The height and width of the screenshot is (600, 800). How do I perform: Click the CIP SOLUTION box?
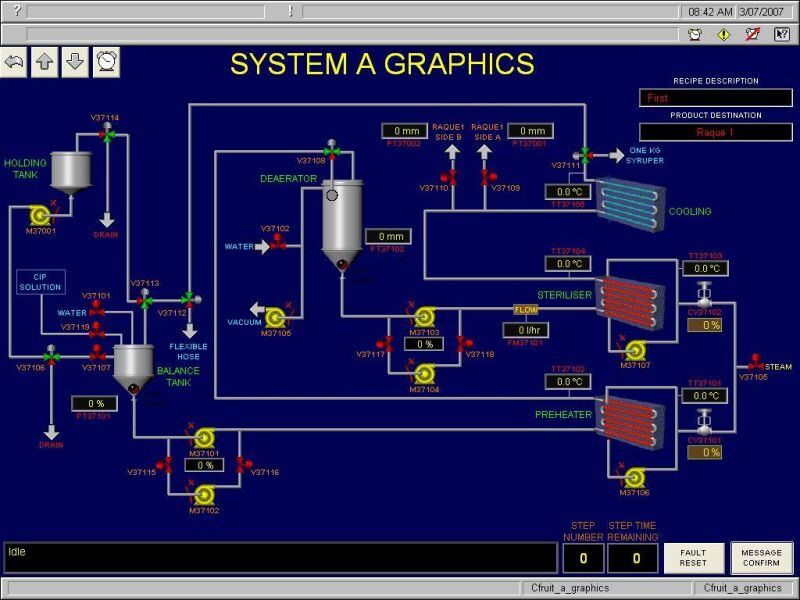(41, 282)
